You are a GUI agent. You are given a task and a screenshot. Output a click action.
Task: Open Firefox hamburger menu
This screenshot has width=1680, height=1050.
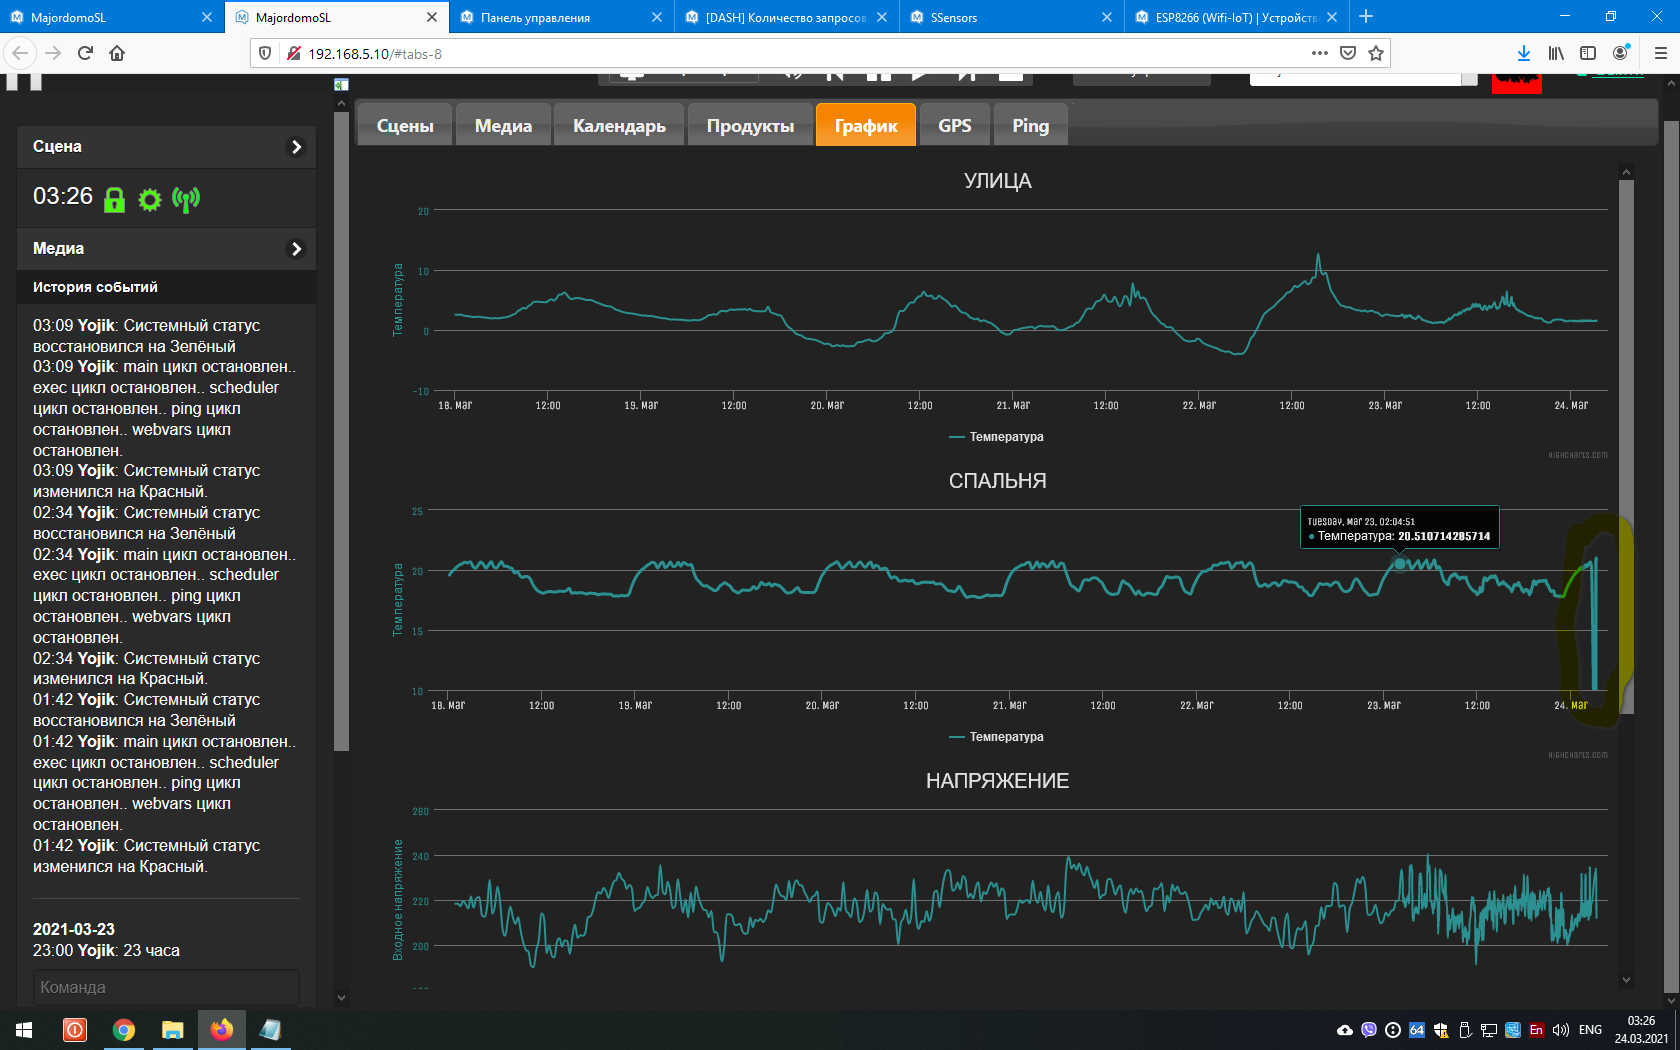pos(1660,54)
